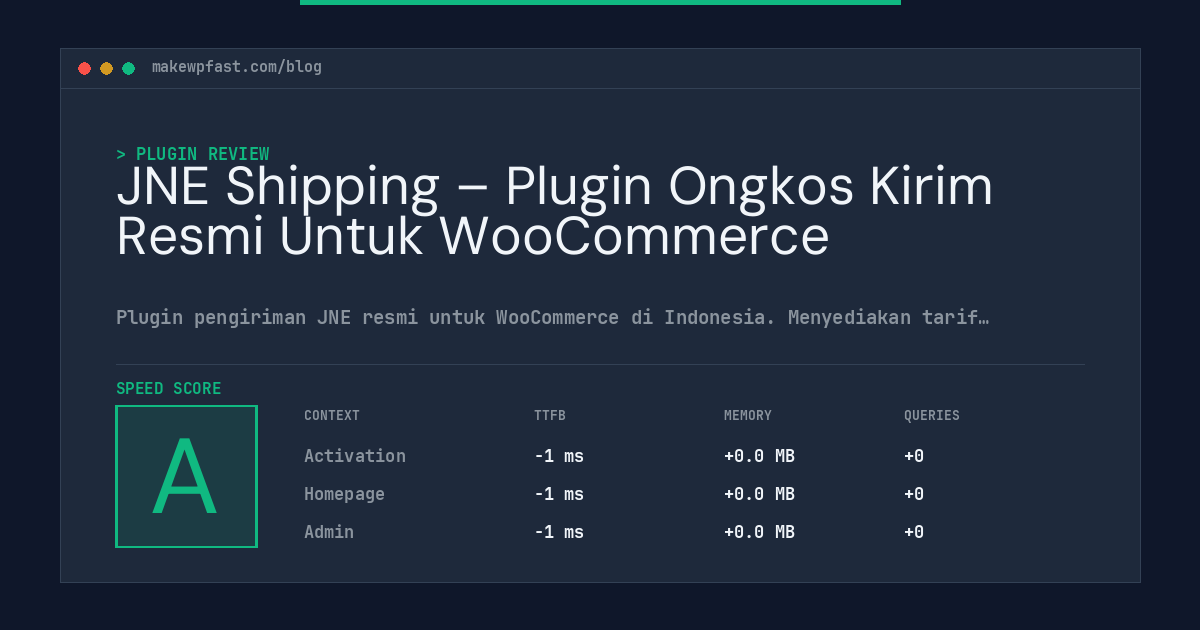Click the makewpfast.com/blog address text
The width and height of the screenshot is (1200, 630).
point(237,67)
